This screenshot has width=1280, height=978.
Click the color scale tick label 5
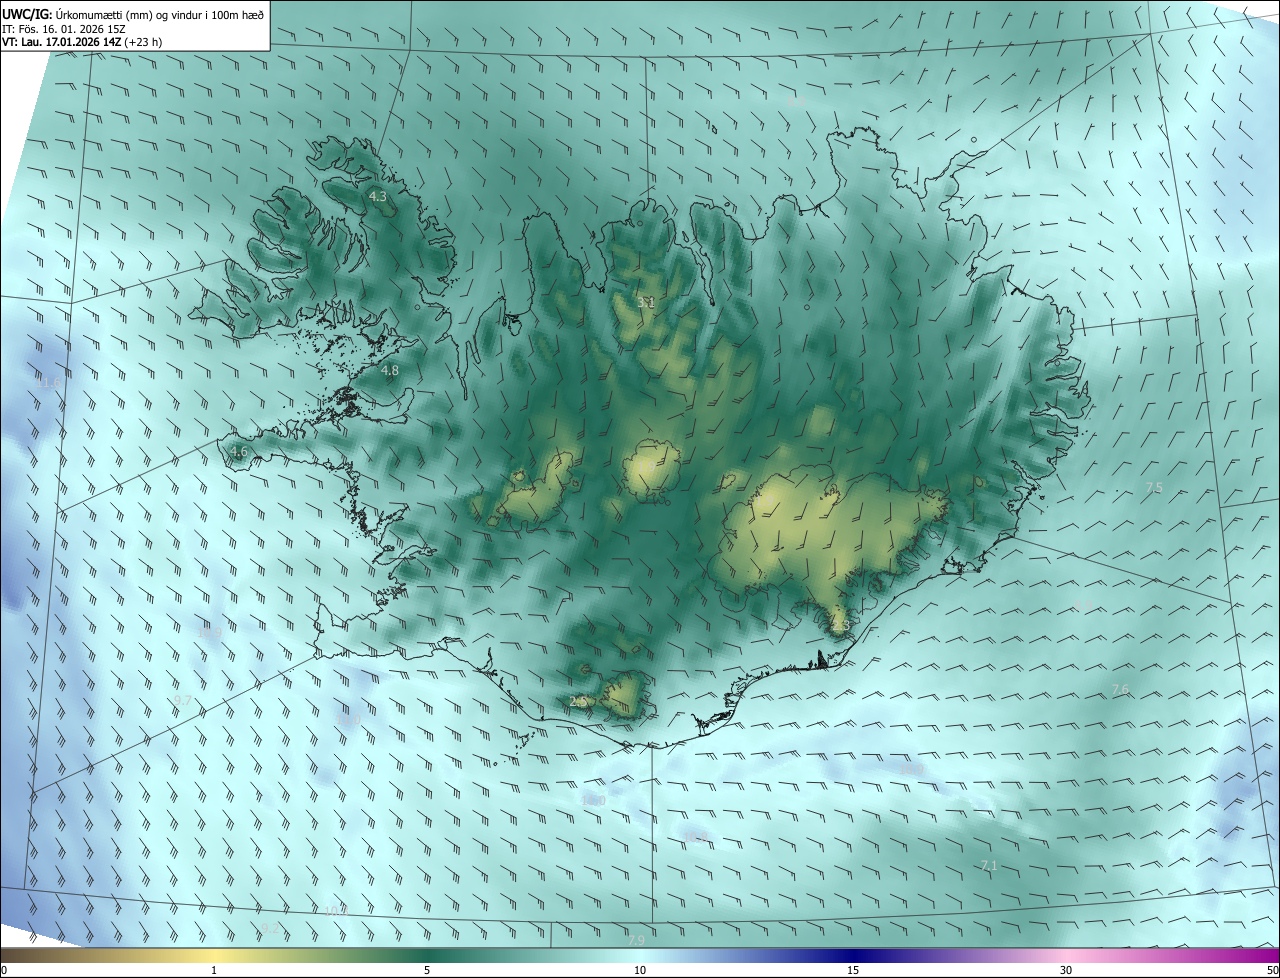pyautogui.click(x=427, y=970)
